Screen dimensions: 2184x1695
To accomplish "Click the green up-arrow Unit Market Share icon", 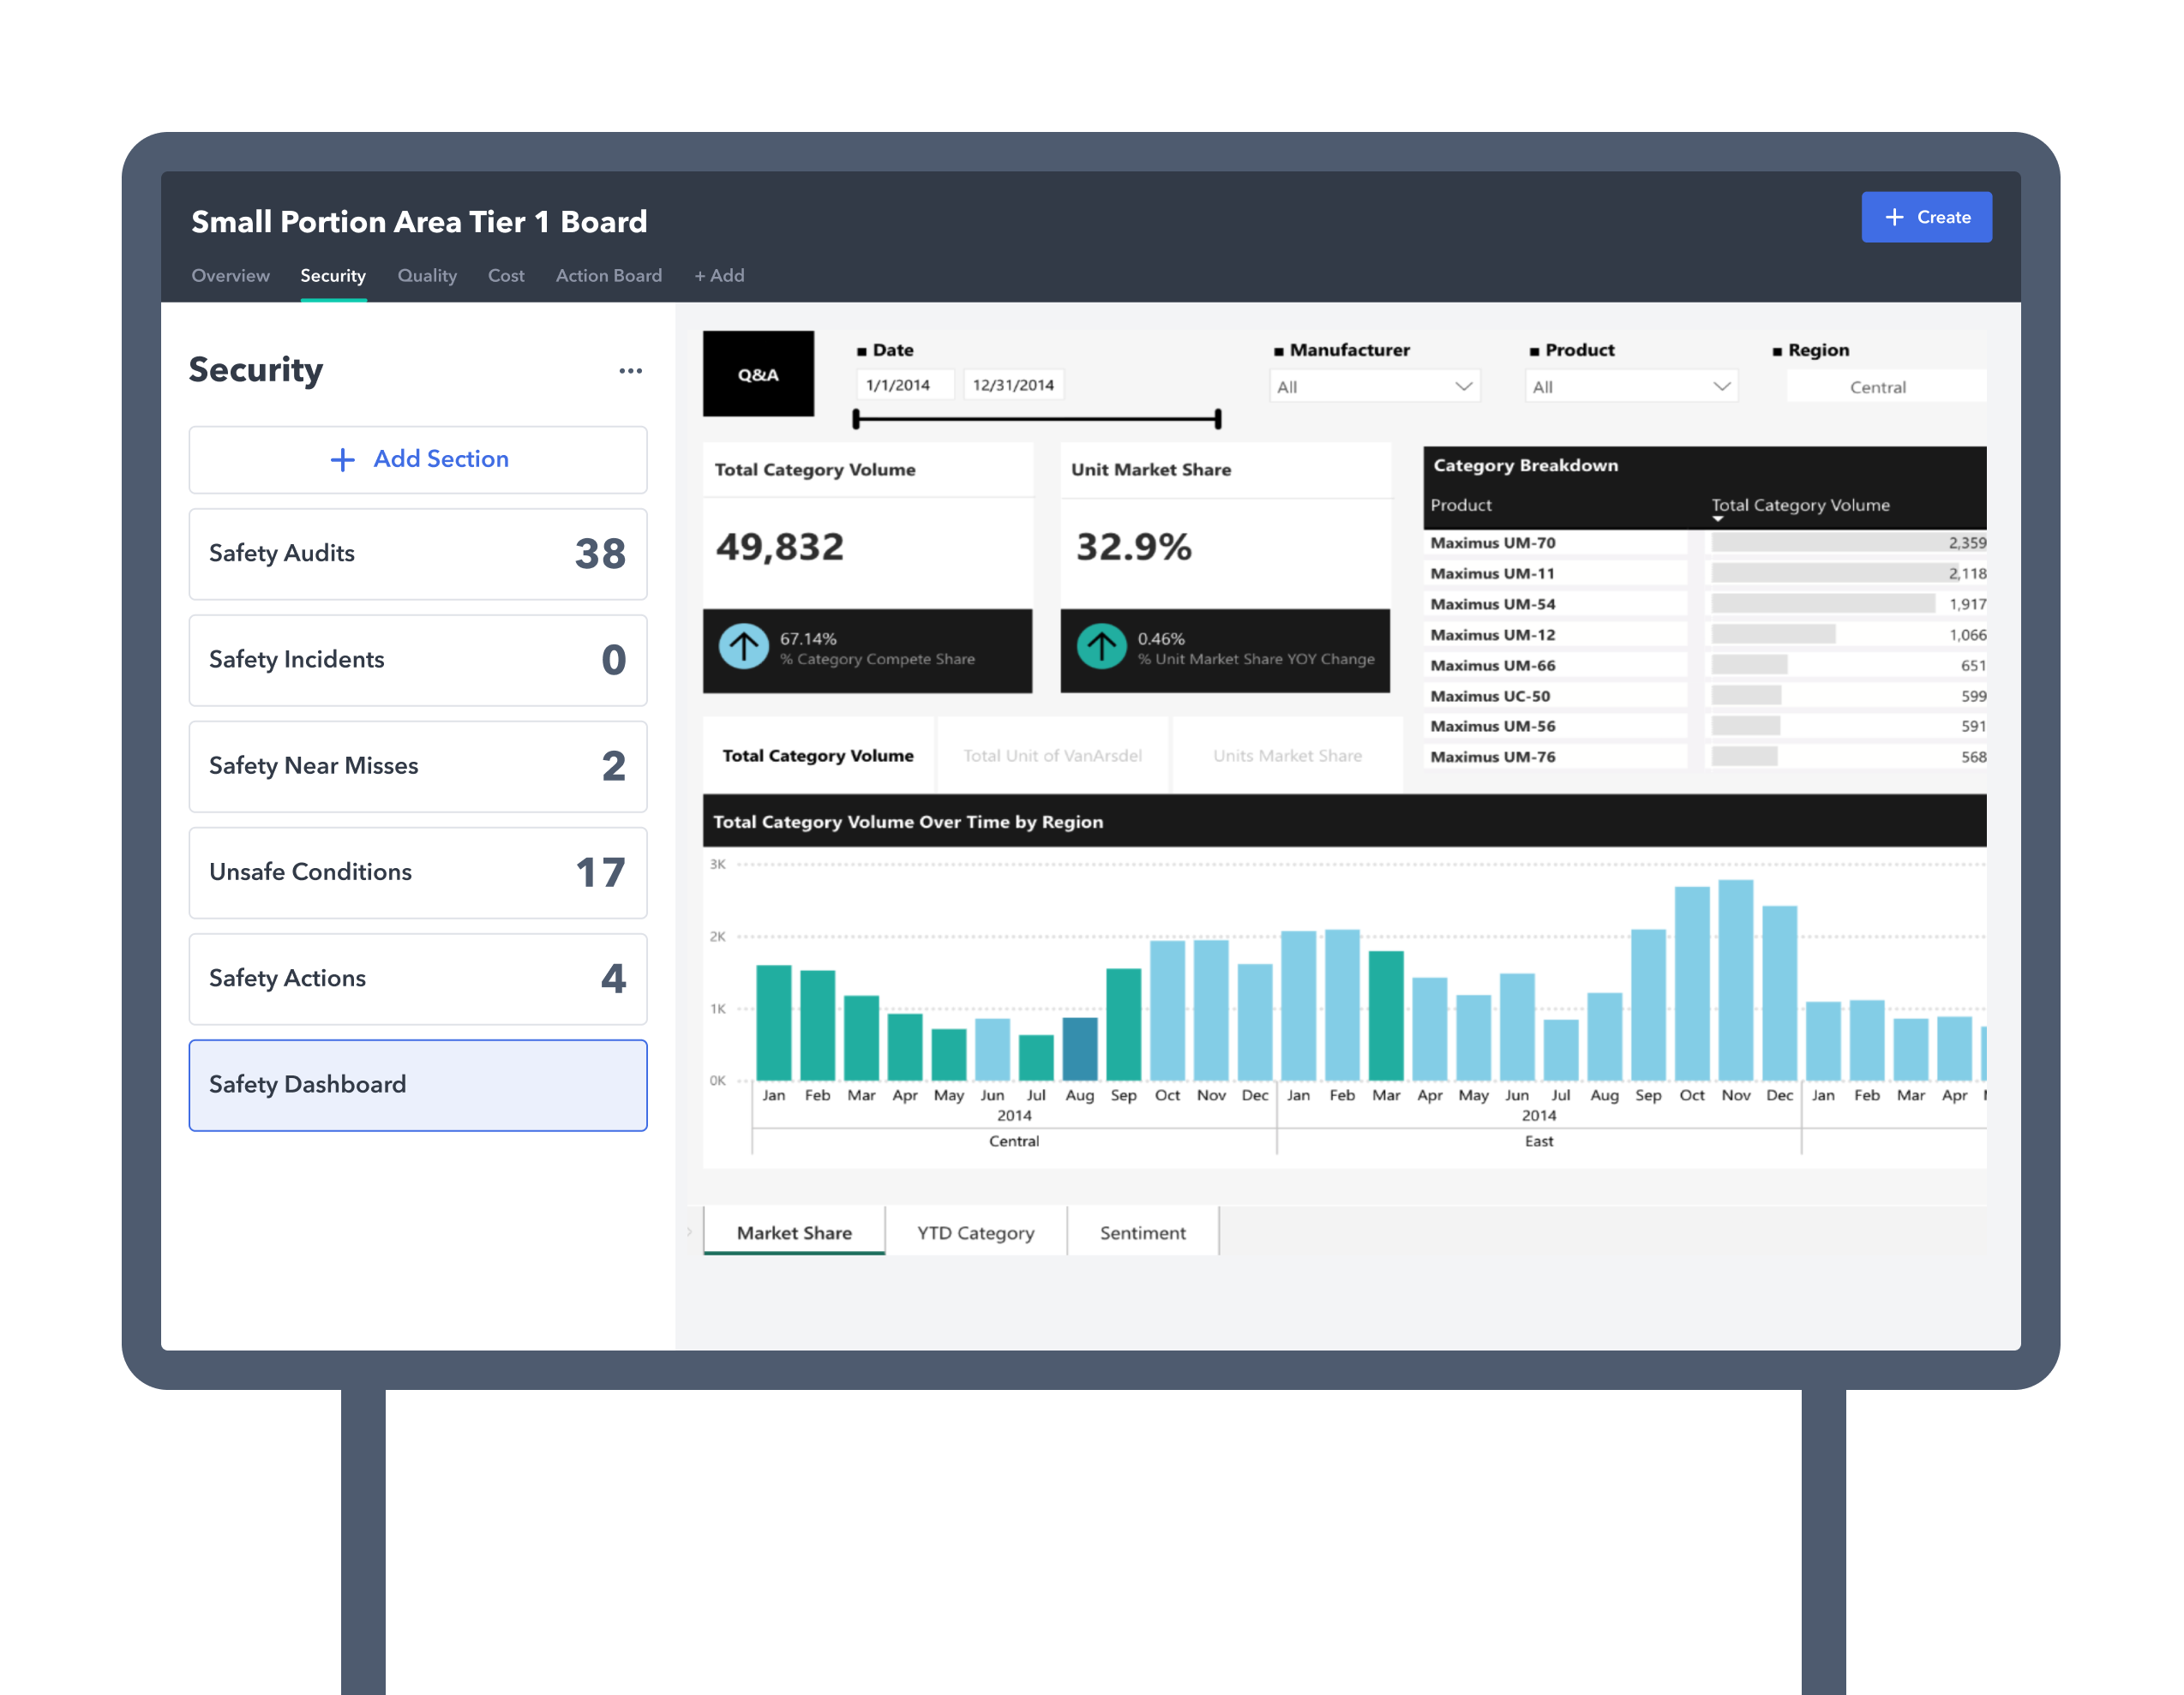I will pyautogui.click(x=1101, y=647).
